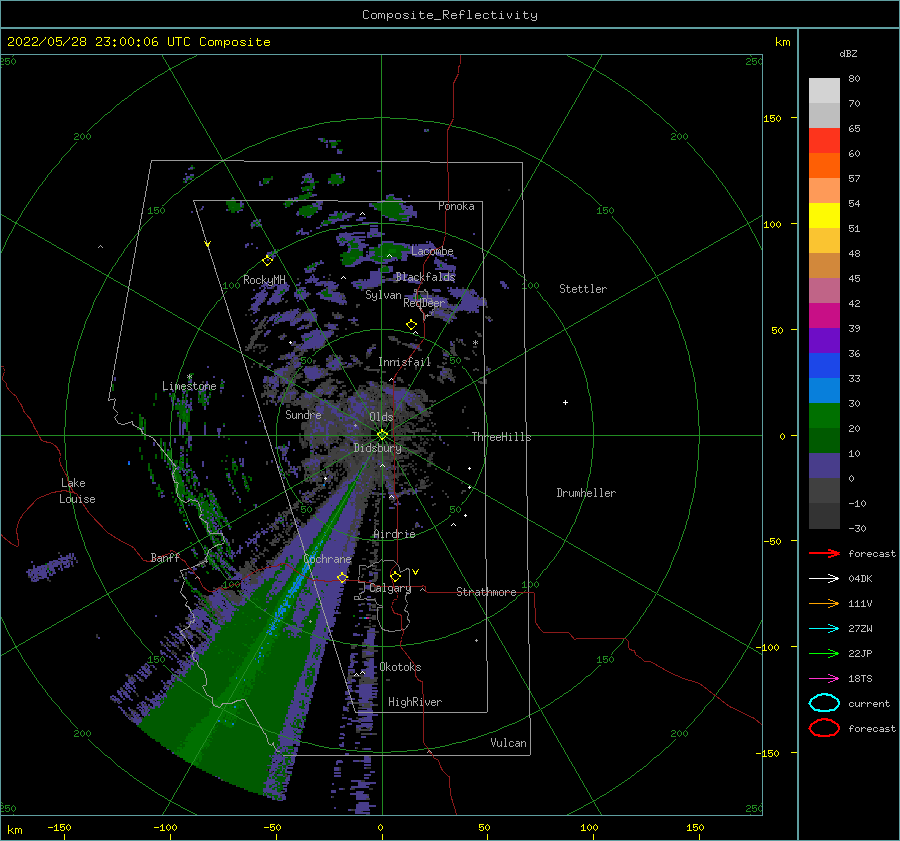Click the ThreeHills label

click(501, 437)
